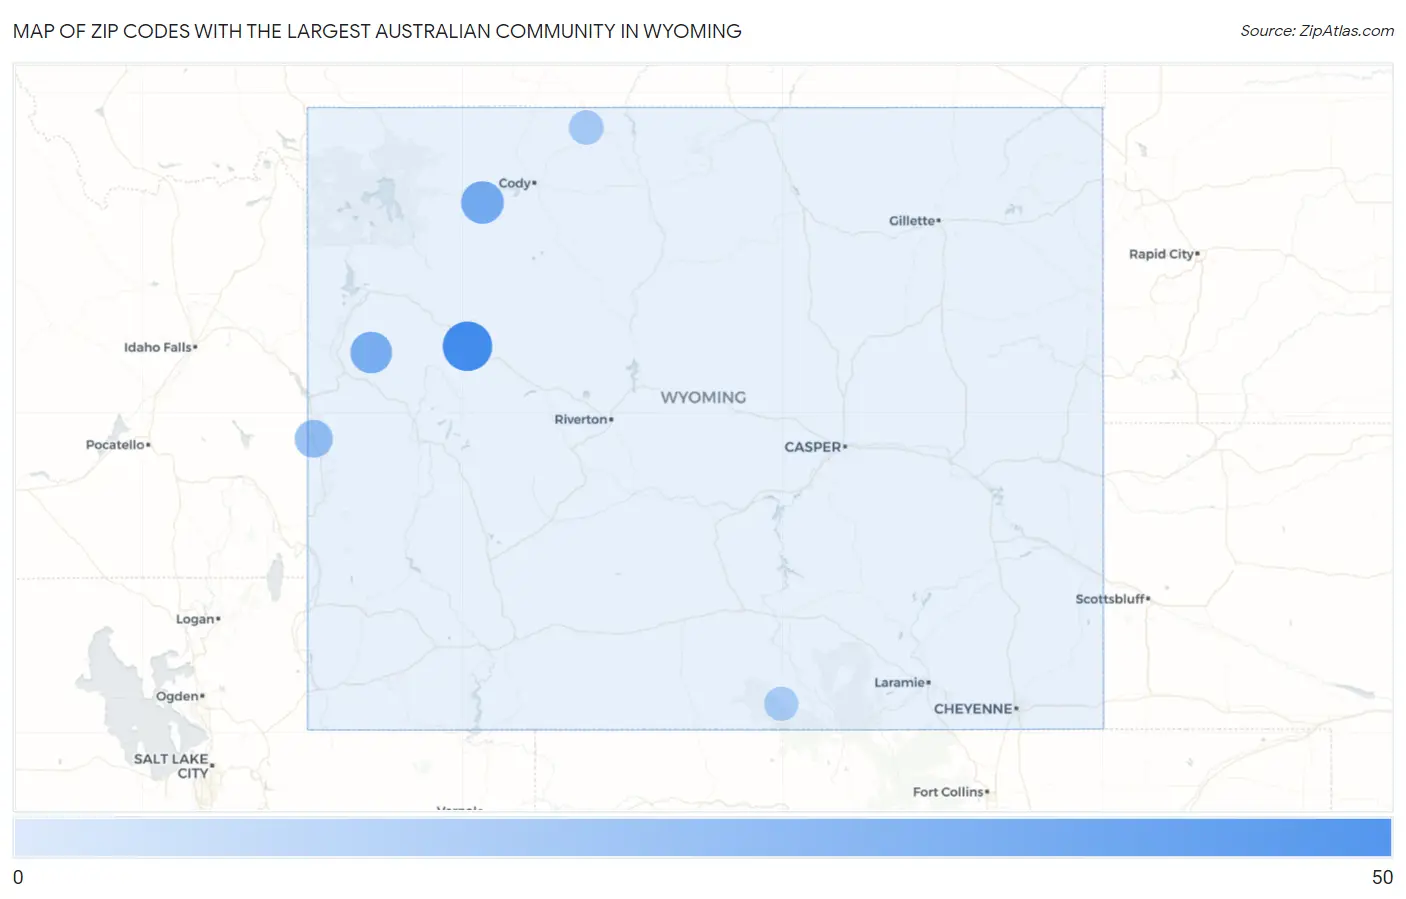Click the Riverton city label
1406x899 pixels.
581,420
